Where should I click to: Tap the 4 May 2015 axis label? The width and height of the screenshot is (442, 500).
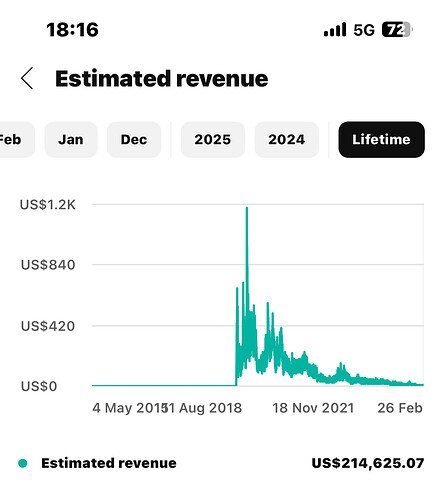click(x=127, y=408)
